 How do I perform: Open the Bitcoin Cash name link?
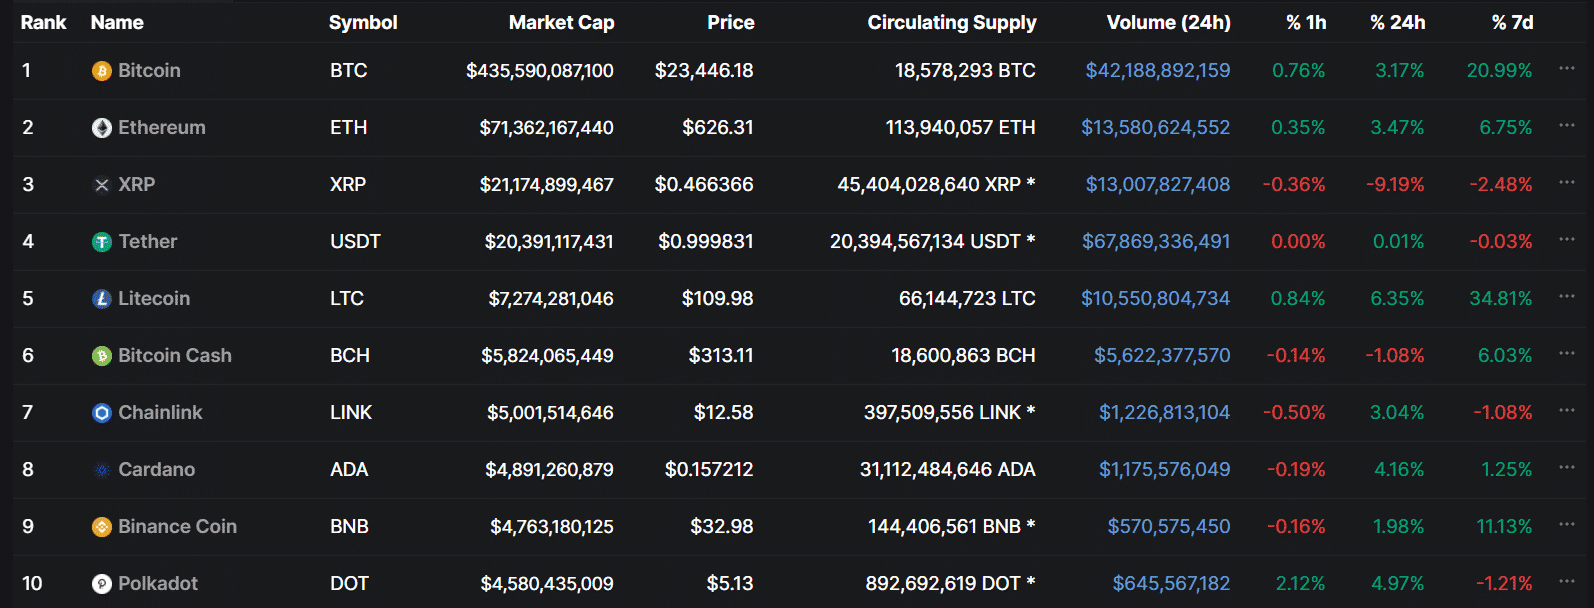175,356
